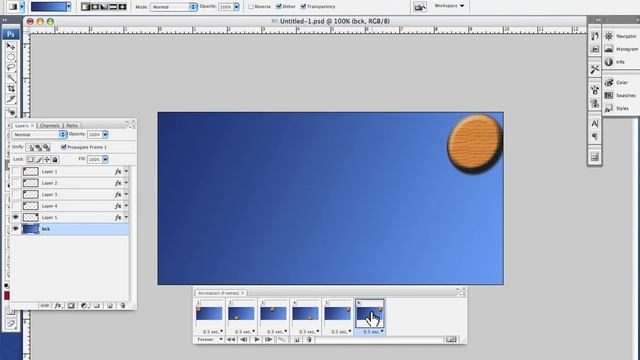
Task: Click Create adjustment layer icon
Action: tap(84, 305)
